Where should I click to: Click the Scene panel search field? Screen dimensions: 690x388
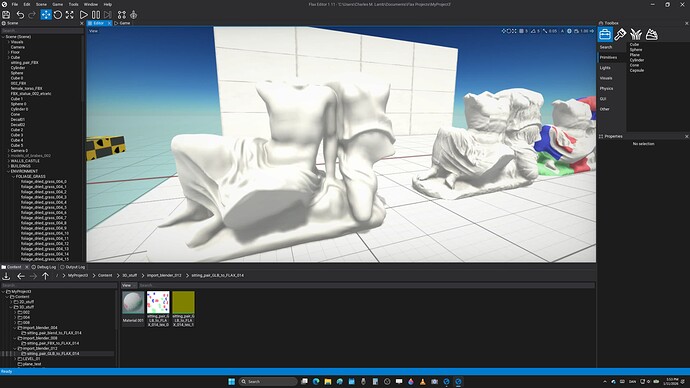pos(42,31)
